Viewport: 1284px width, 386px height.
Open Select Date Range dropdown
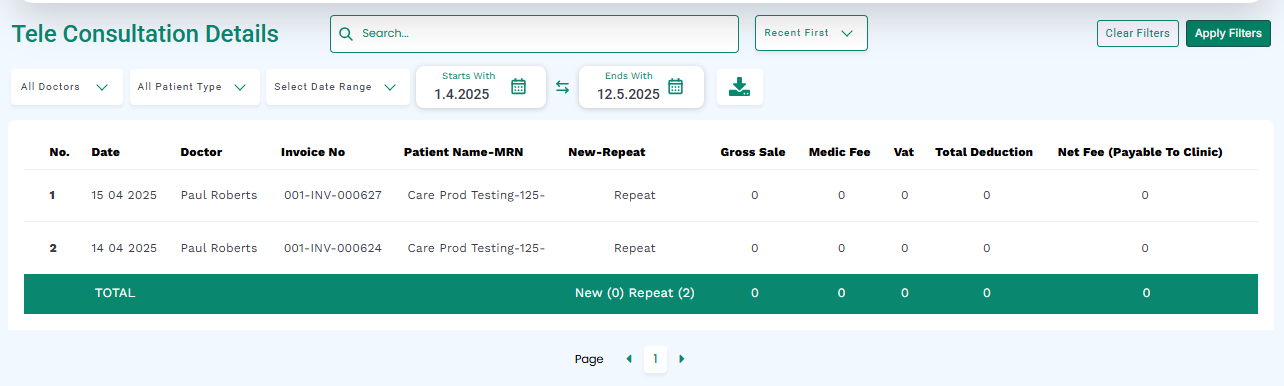(337, 87)
